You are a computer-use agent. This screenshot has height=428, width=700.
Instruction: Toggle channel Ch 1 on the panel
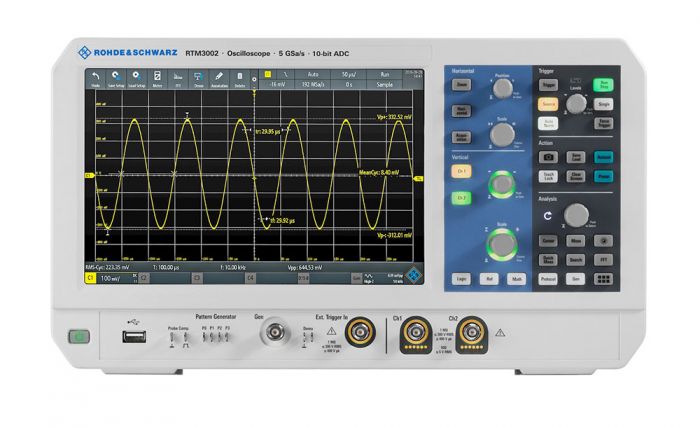point(461,173)
